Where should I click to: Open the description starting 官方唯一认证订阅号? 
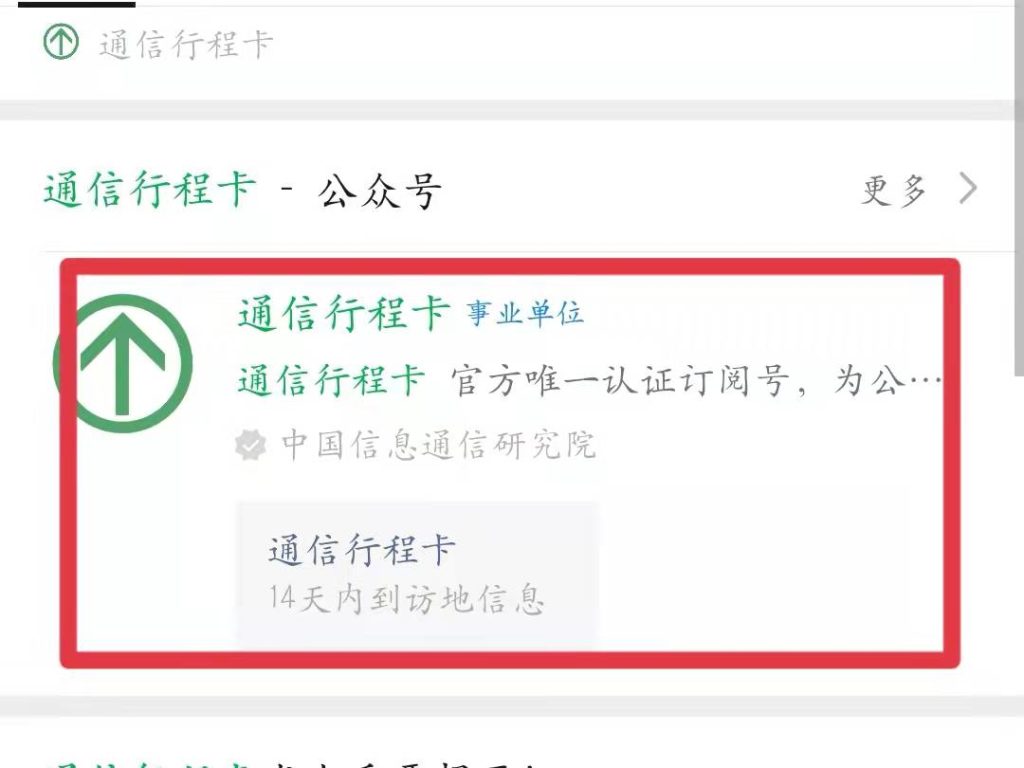pyautogui.click(x=696, y=381)
